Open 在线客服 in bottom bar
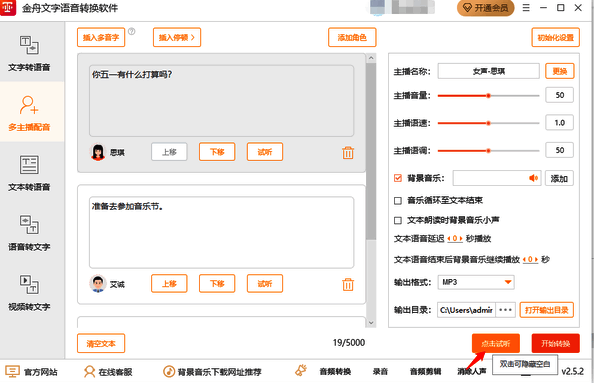Image resolution: width=596 pixels, height=383 pixels. pyautogui.click(x=108, y=371)
